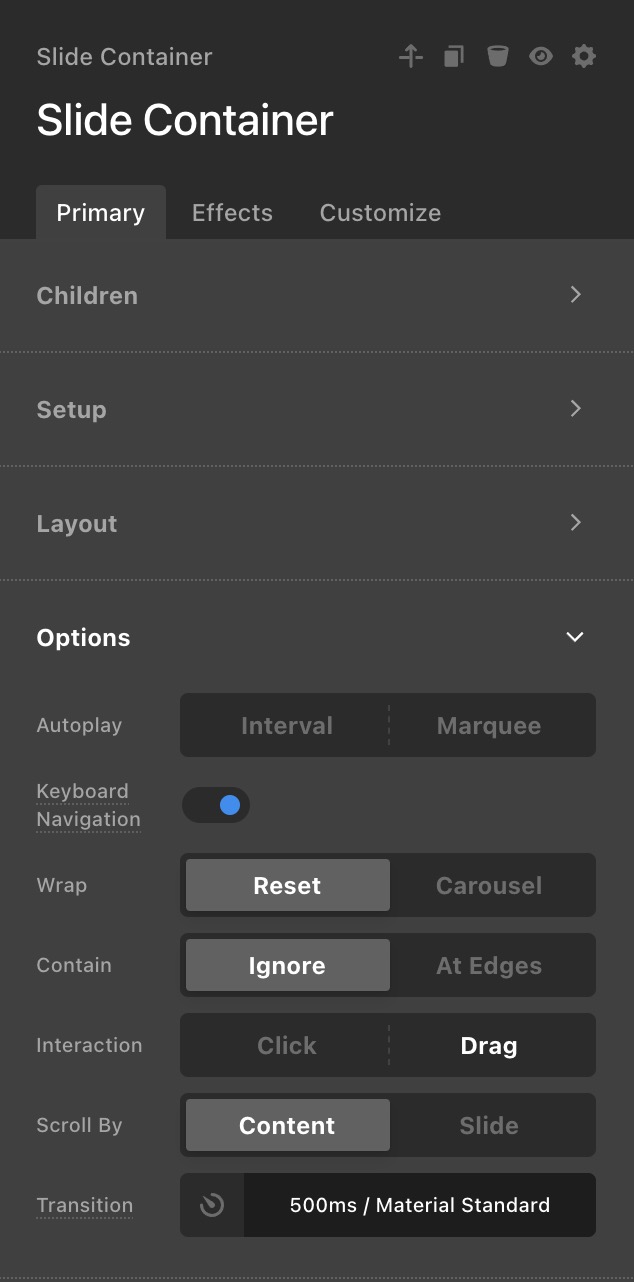Enable Interval autoplay

tap(287, 725)
